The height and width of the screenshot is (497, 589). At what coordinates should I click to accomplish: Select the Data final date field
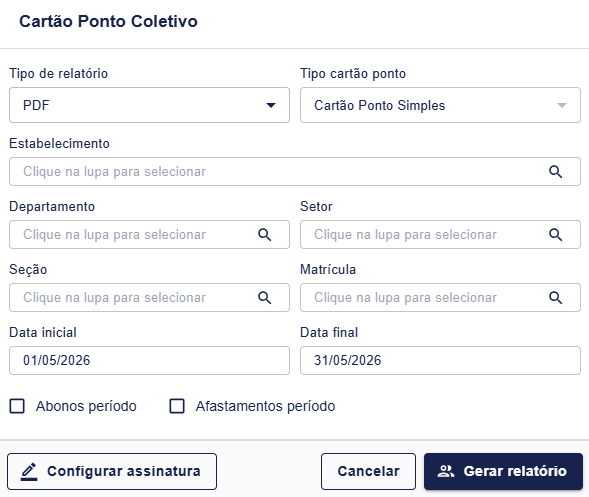(x=440, y=361)
